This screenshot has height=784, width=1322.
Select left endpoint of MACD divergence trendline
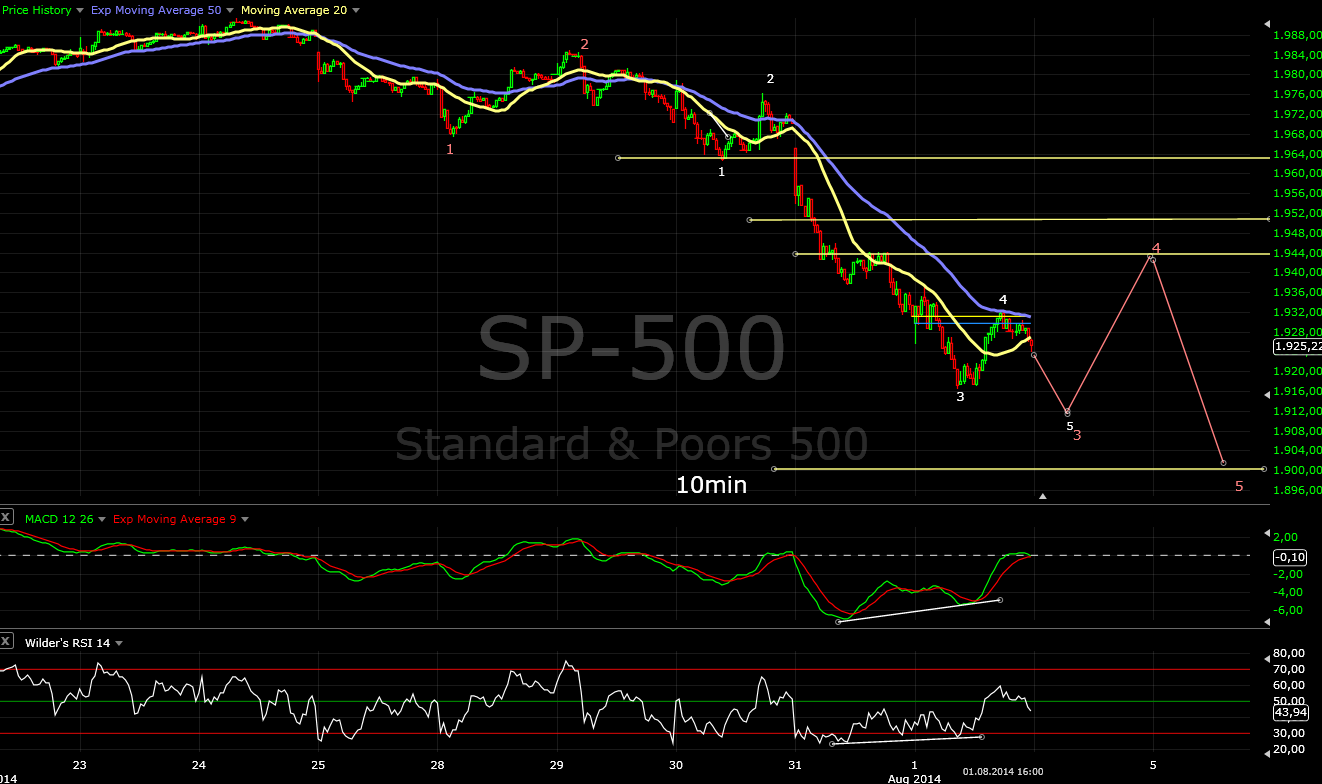[x=838, y=622]
